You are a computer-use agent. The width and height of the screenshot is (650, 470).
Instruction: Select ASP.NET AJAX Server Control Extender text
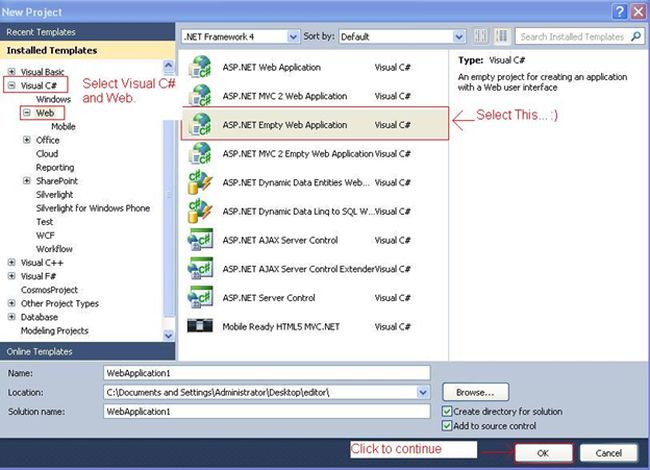pyautogui.click(x=298, y=269)
